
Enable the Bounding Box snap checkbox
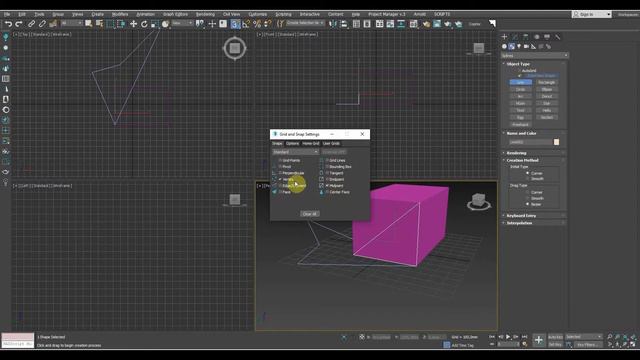[327, 167]
